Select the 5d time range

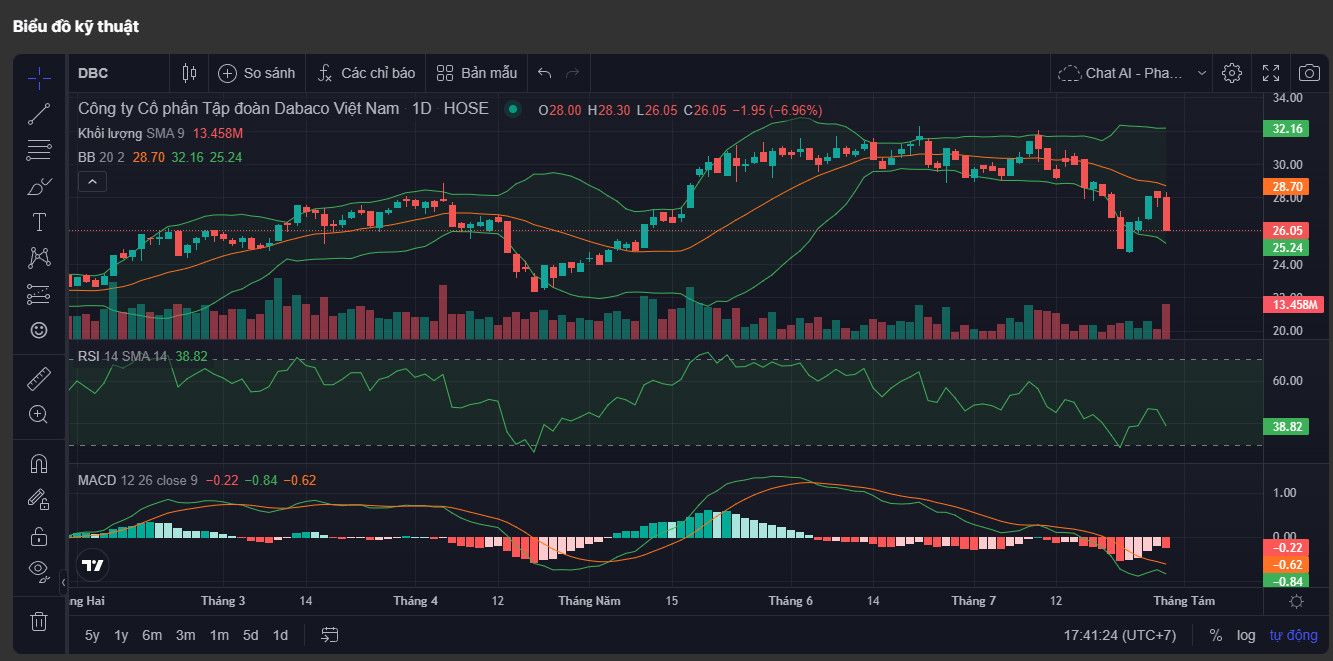pyautogui.click(x=250, y=635)
